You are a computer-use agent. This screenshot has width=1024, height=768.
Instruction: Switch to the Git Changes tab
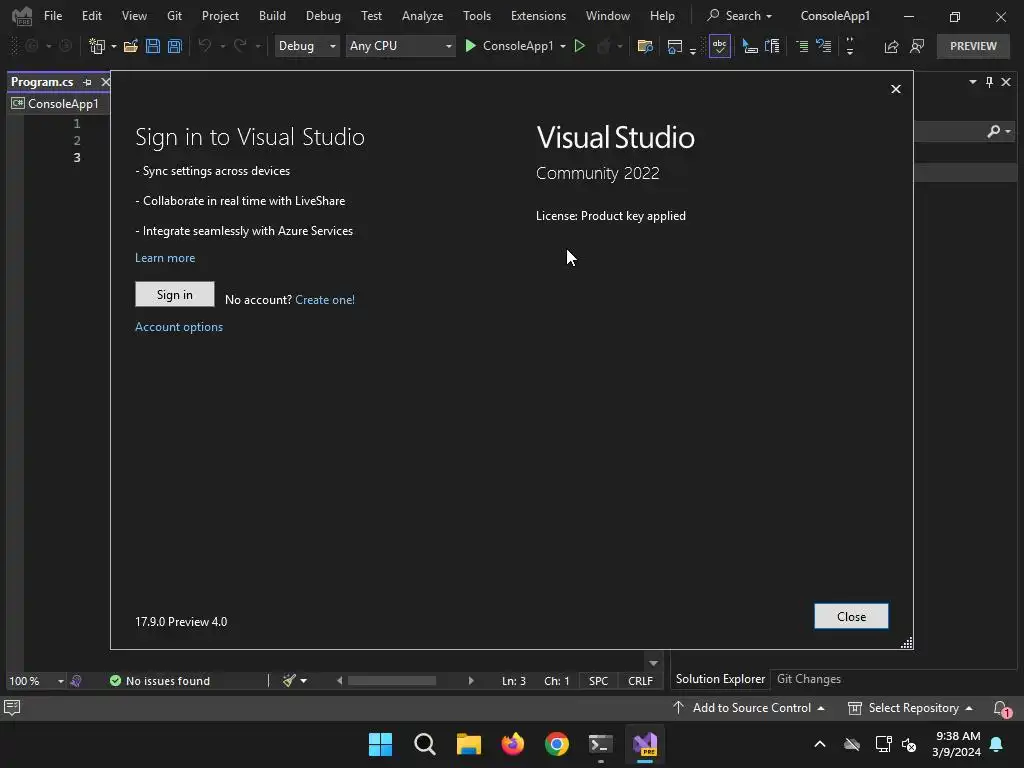(808, 679)
